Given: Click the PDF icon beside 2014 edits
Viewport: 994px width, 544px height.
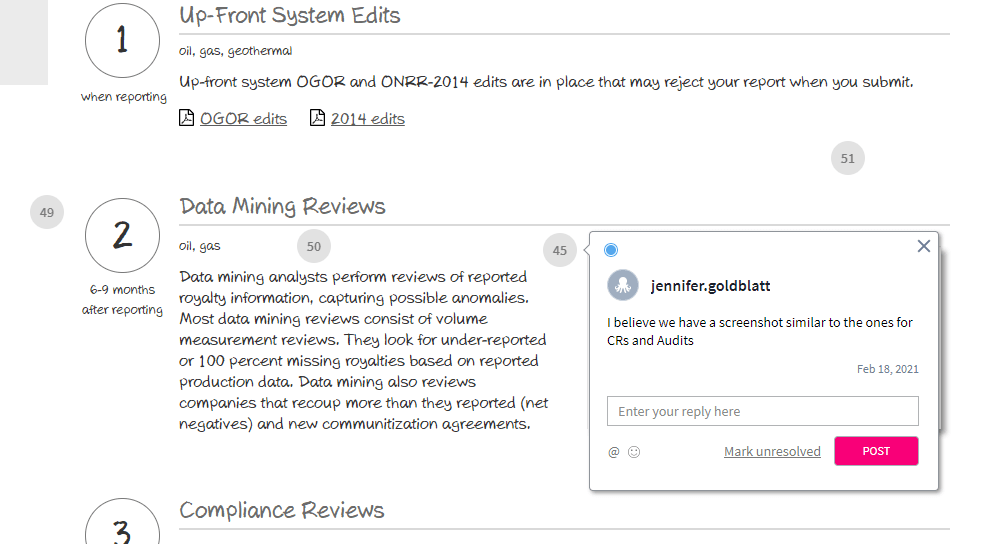Looking at the screenshot, I should point(317,118).
